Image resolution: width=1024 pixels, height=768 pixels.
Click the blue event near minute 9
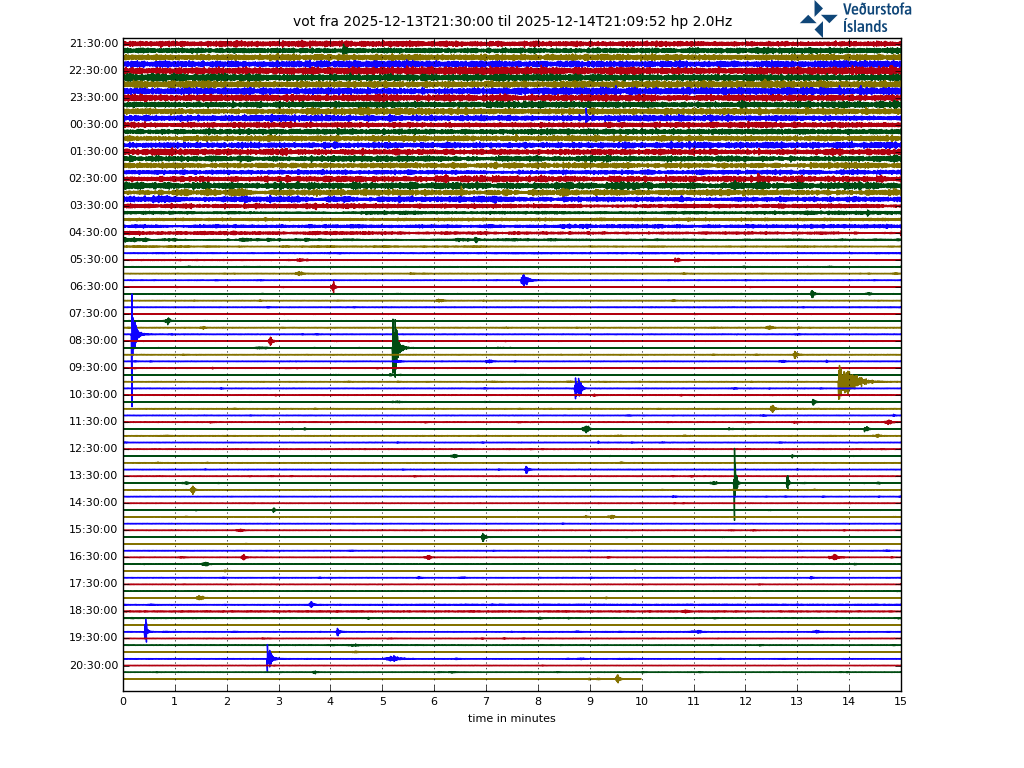(x=578, y=388)
